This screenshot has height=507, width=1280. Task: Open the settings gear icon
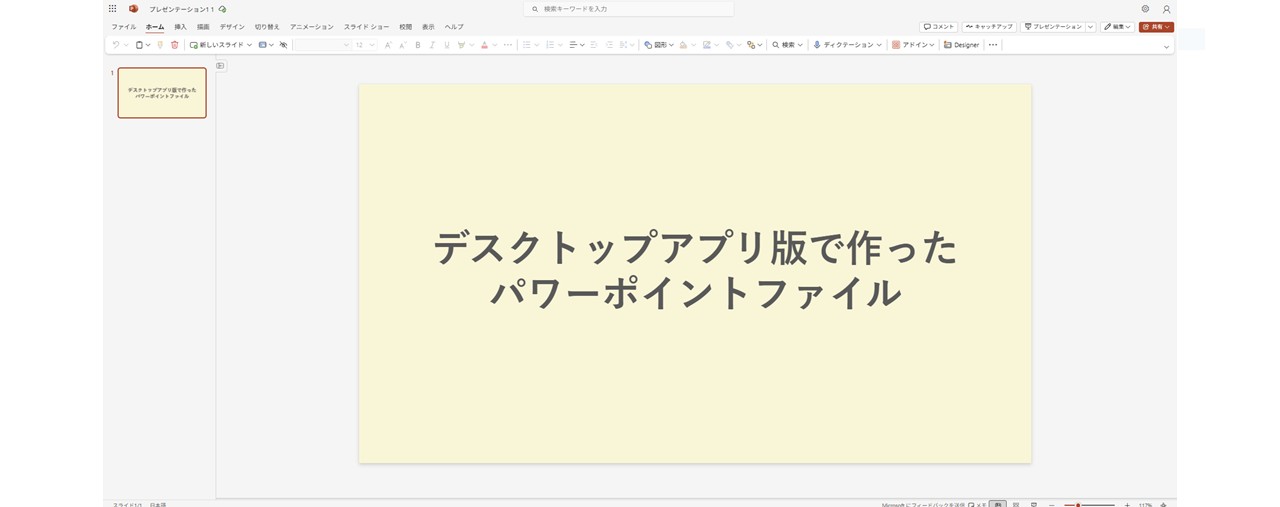point(1145,9)
